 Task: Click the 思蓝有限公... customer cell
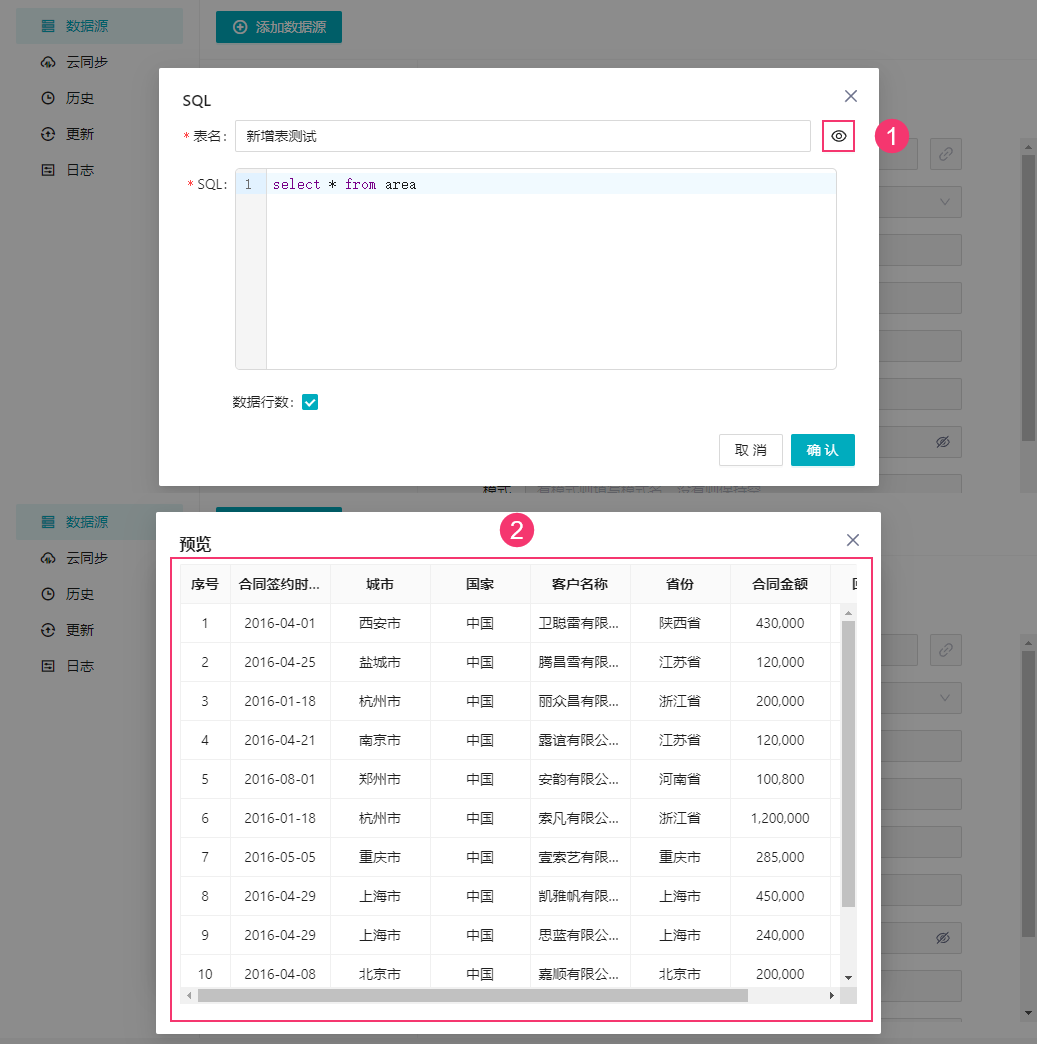coord(579,935)
